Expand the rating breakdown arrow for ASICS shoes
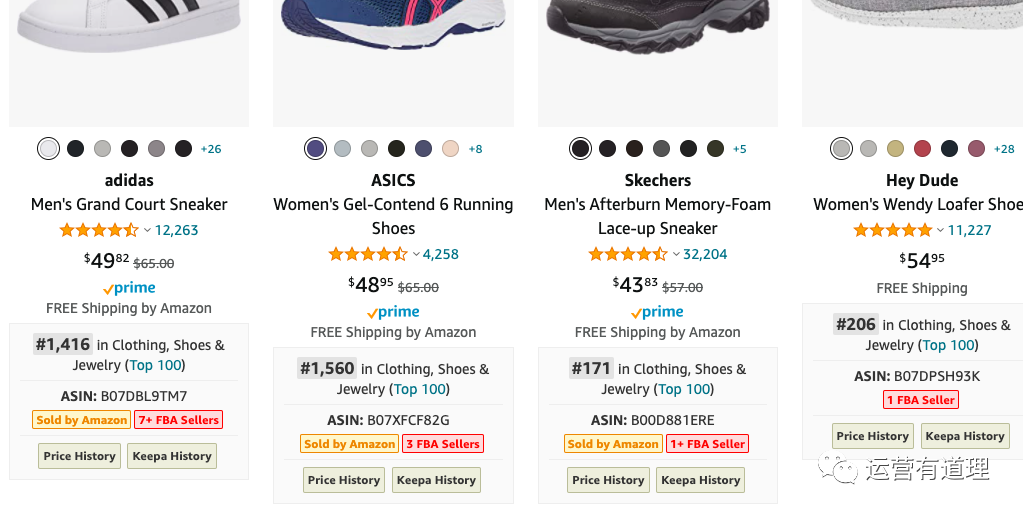 point(416,254)
